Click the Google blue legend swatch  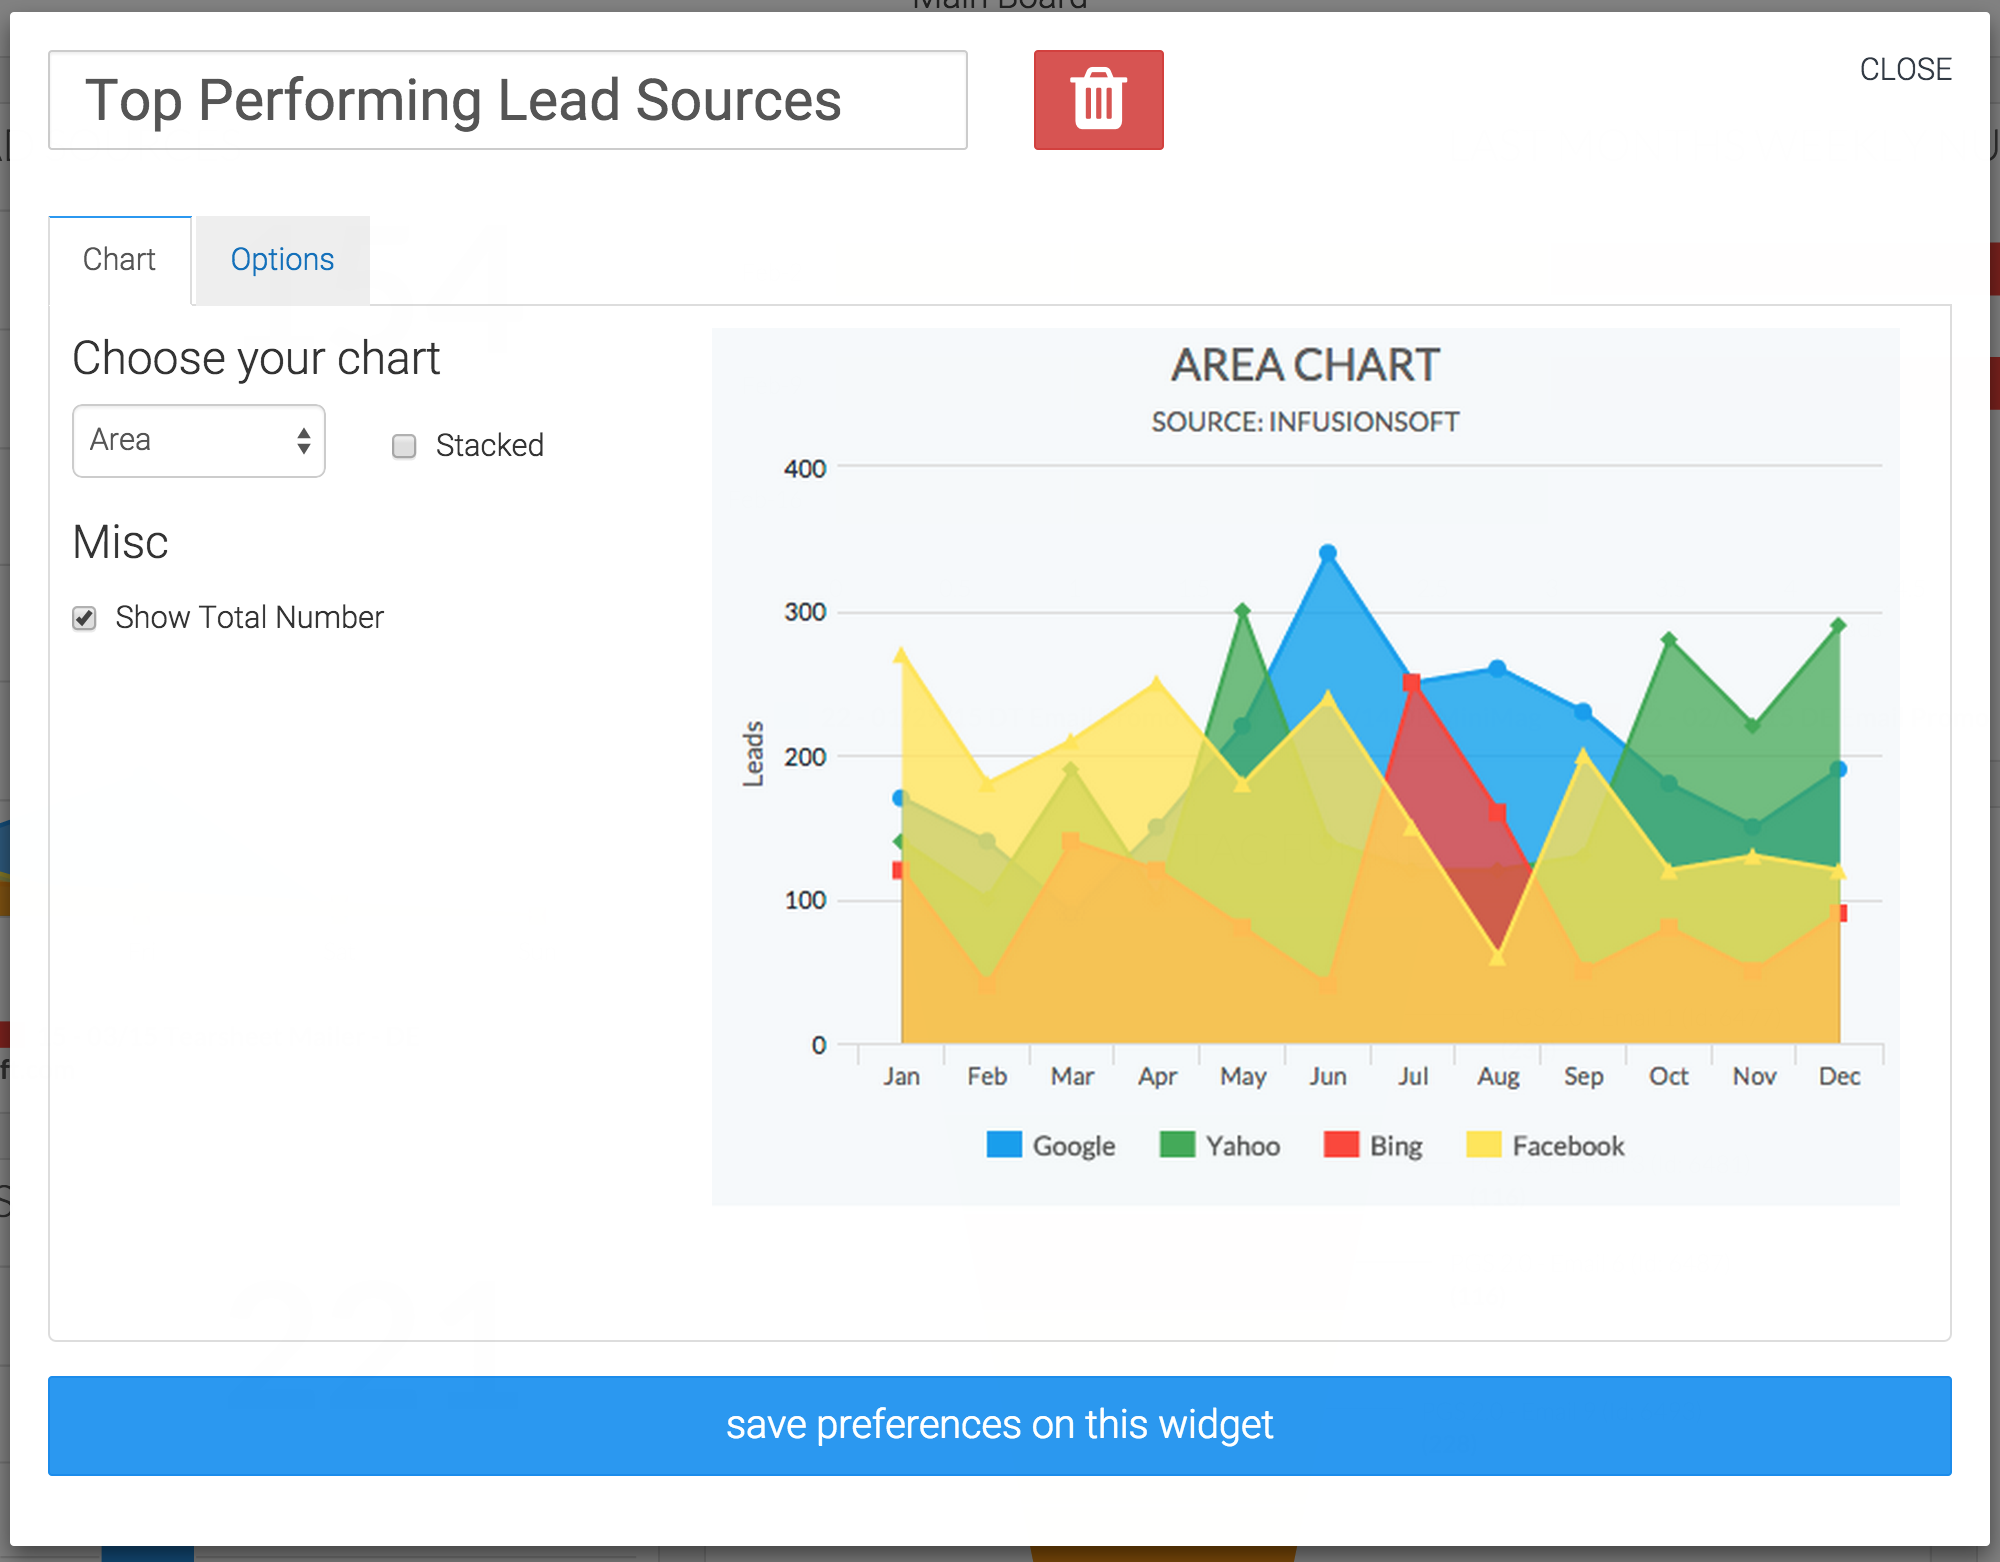coord(1003,1145)
